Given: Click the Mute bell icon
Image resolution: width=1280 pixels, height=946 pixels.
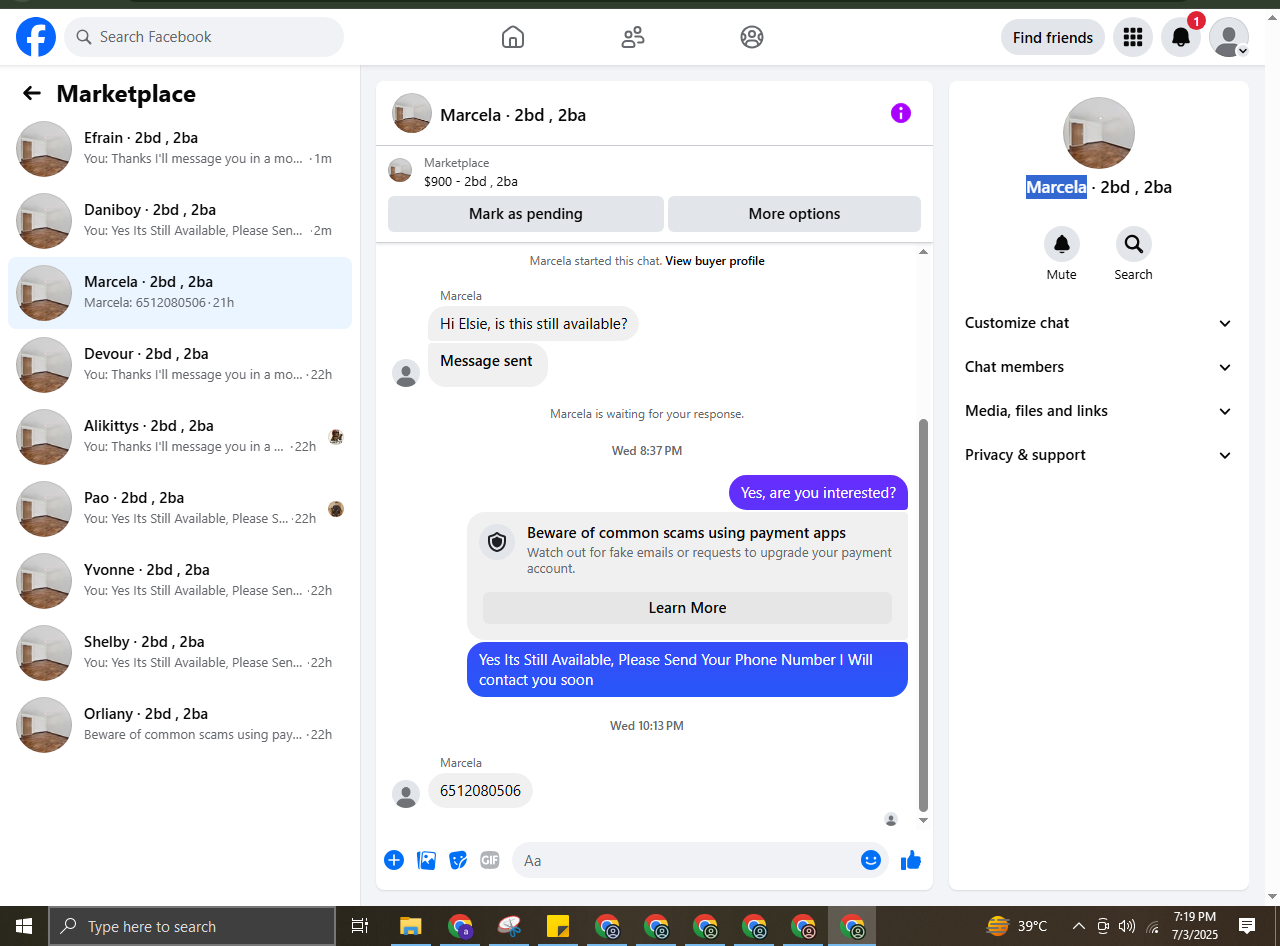Looking at the screenshot, I should 1062,244.
